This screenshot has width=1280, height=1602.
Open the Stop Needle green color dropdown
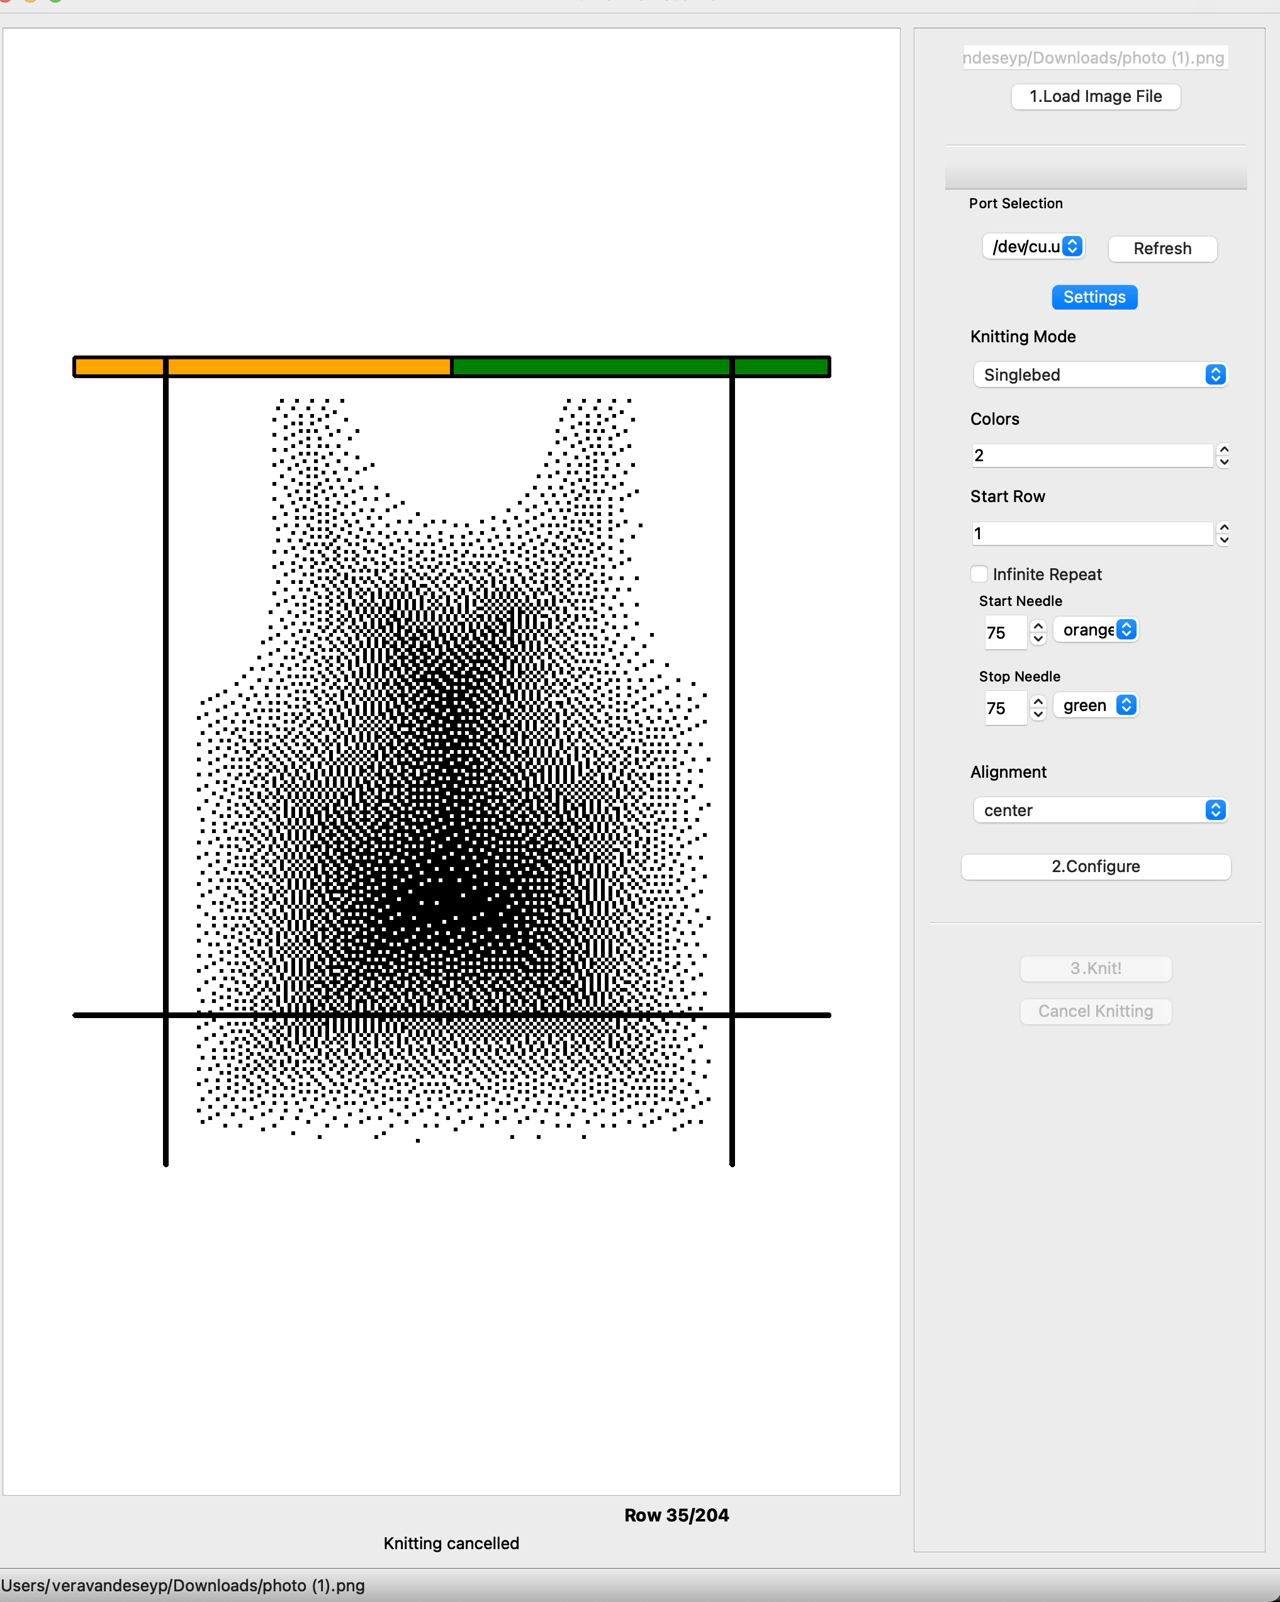click(1097, 706)
